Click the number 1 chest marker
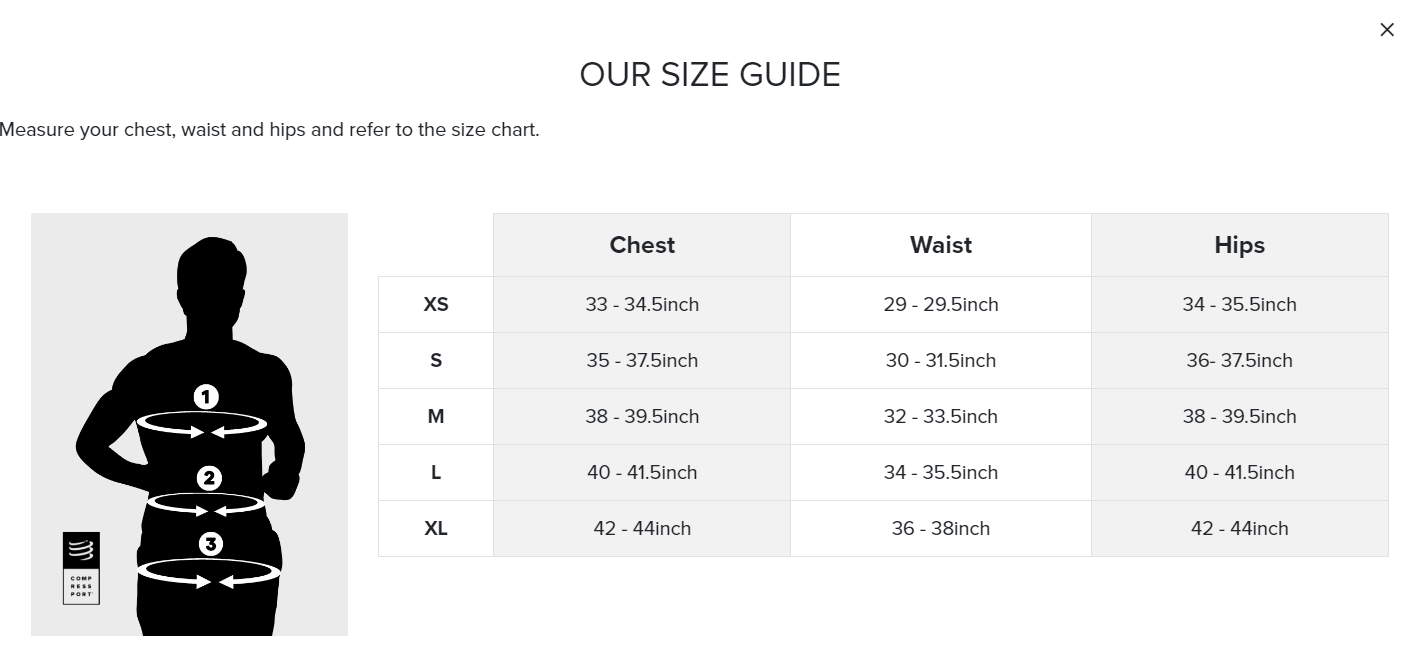The width and height of the screenshot is (1403, 671). click(206, 397)
